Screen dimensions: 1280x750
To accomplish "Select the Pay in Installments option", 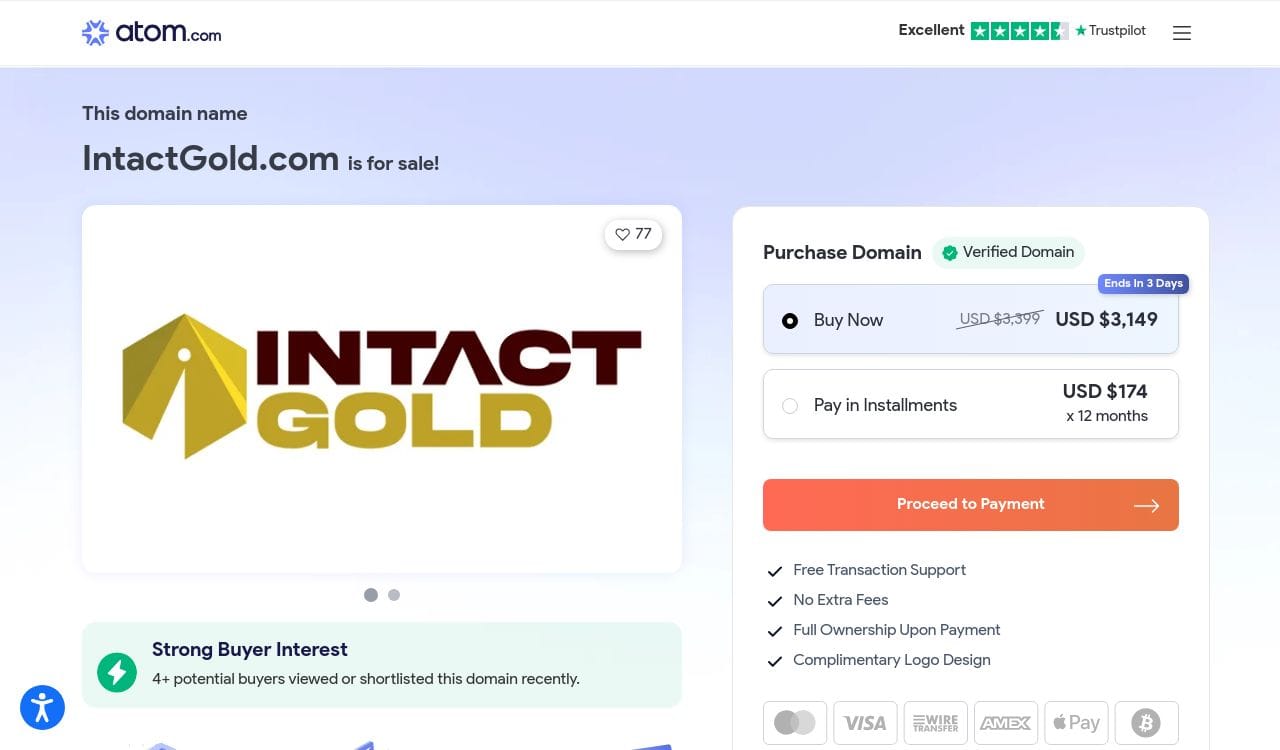I will point(790,405).
